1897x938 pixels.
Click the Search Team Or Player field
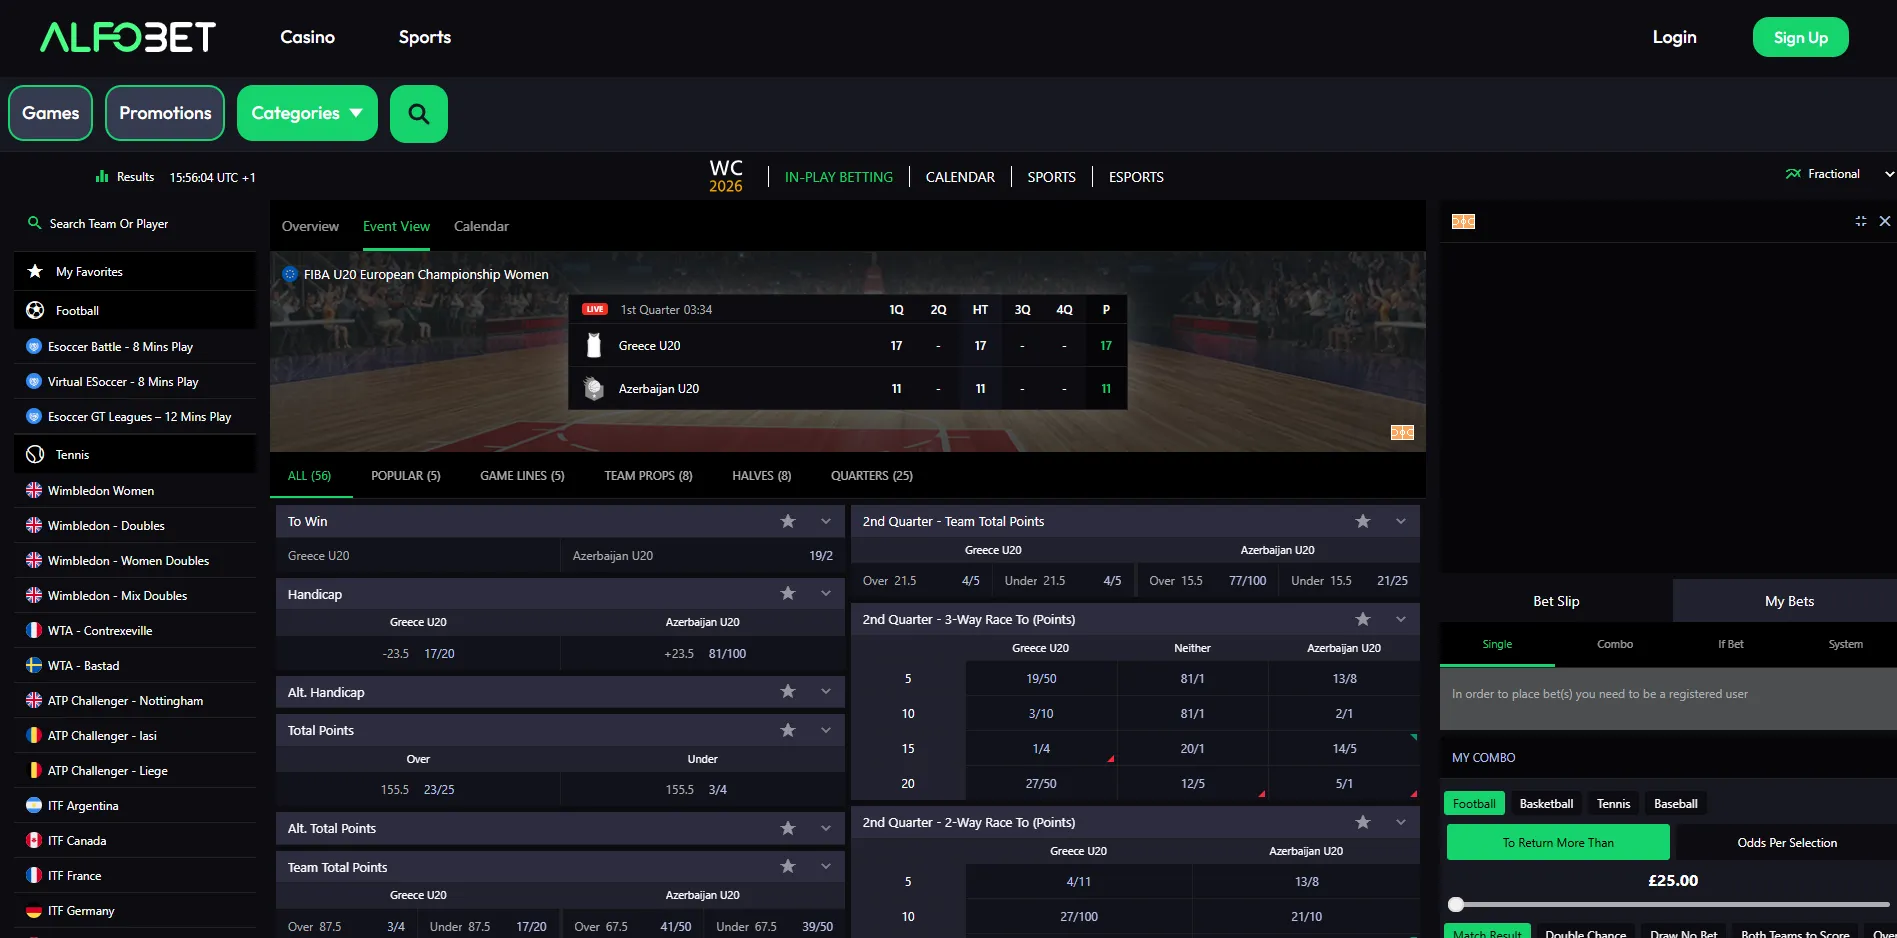[x=135, y=224]
